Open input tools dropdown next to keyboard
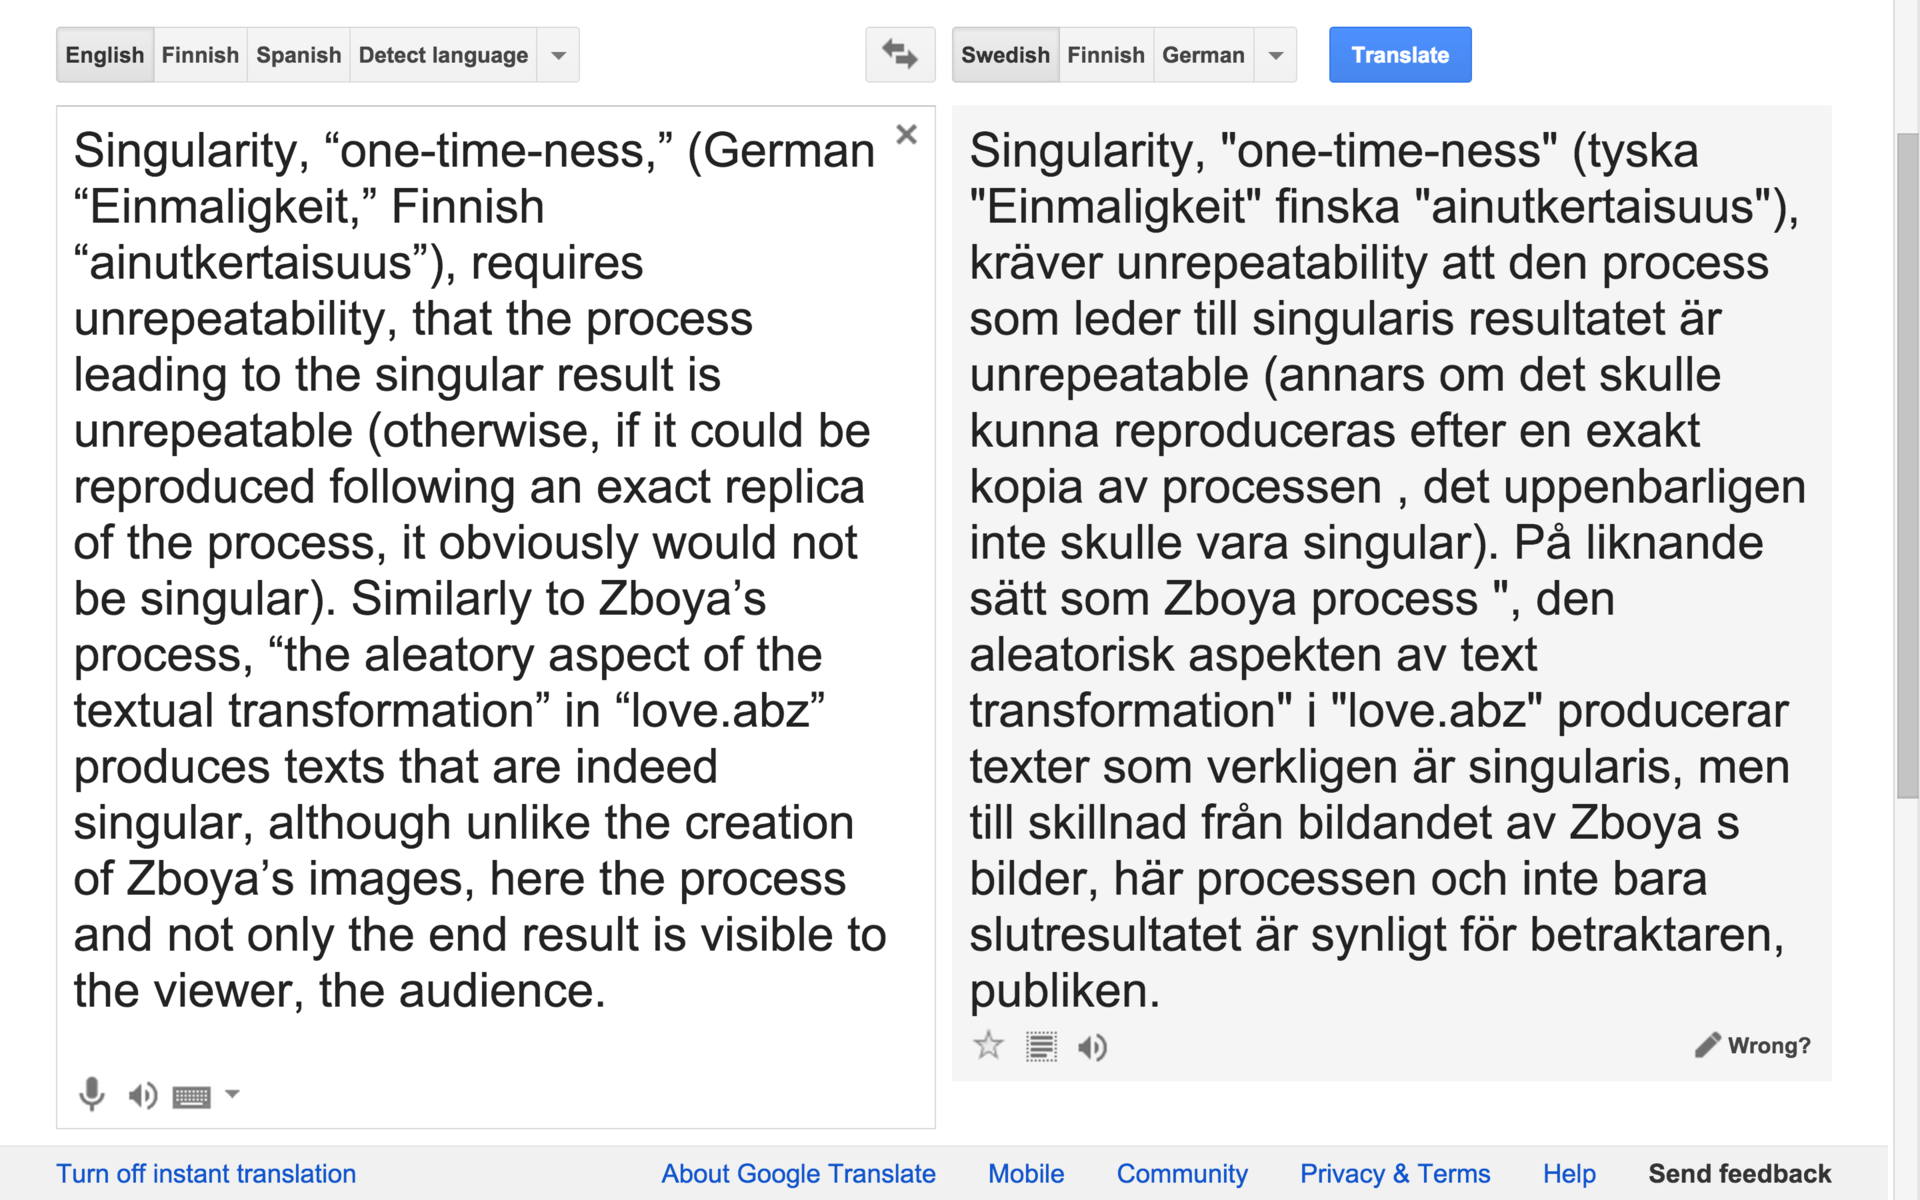 pyautogui.click(x=232, y=1094)
